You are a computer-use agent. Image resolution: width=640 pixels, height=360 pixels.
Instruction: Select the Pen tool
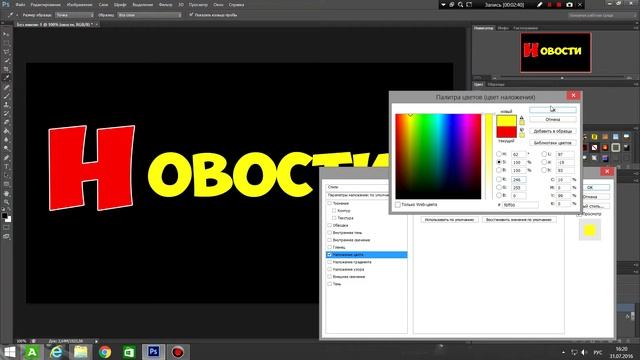click(x=6, y=158)
